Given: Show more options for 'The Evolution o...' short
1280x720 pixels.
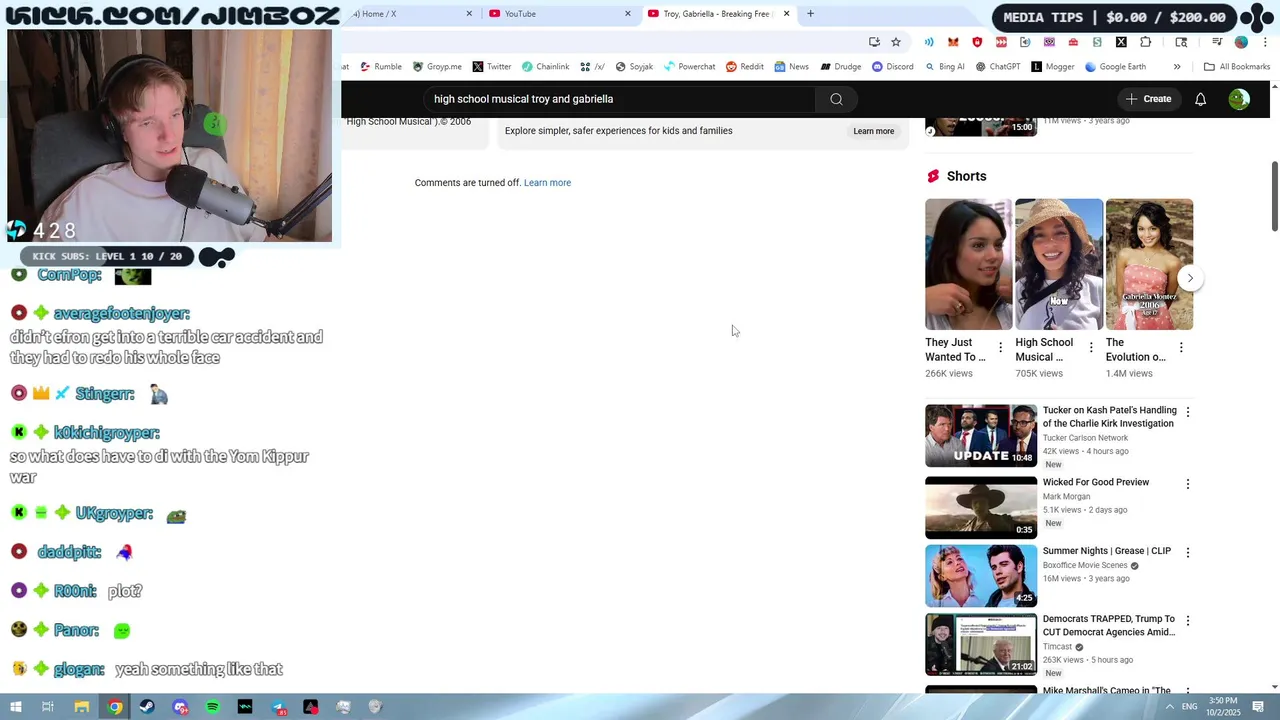Looking at the screenshot, I should [1181, 348].
